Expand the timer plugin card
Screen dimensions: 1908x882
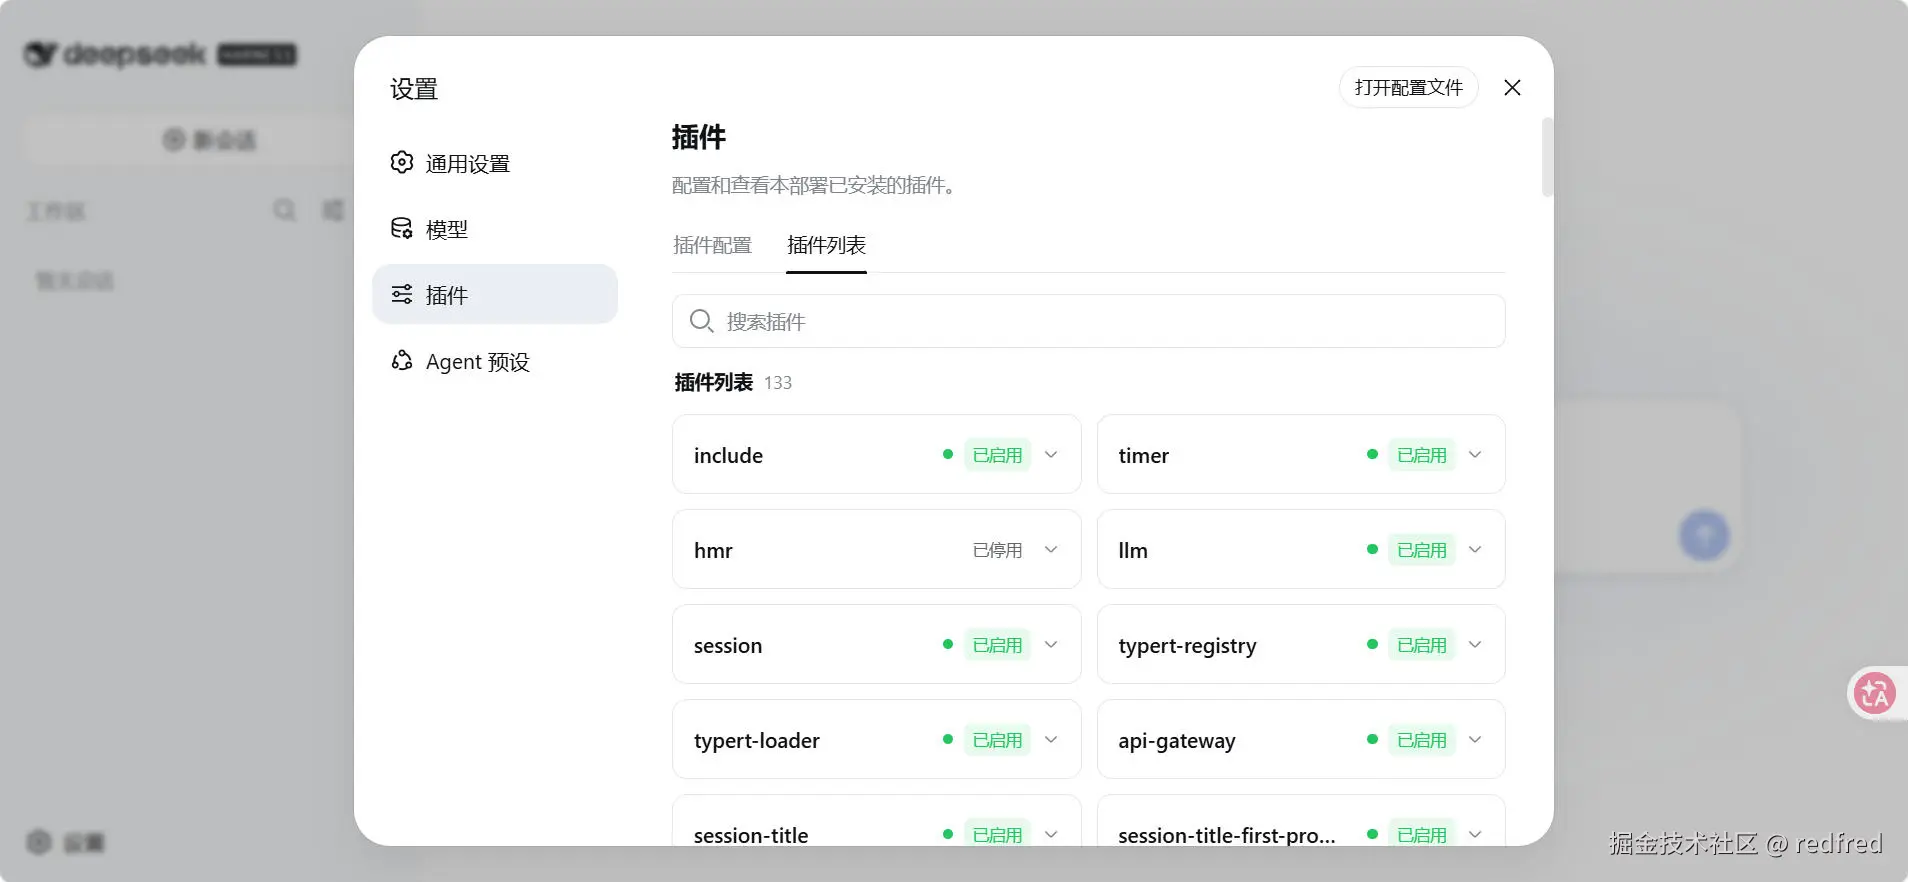[1475, 455]
